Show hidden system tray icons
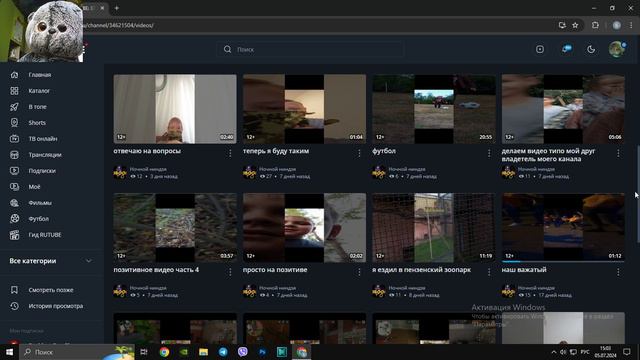This screenshot has width=640, height=360. (553, 352)
